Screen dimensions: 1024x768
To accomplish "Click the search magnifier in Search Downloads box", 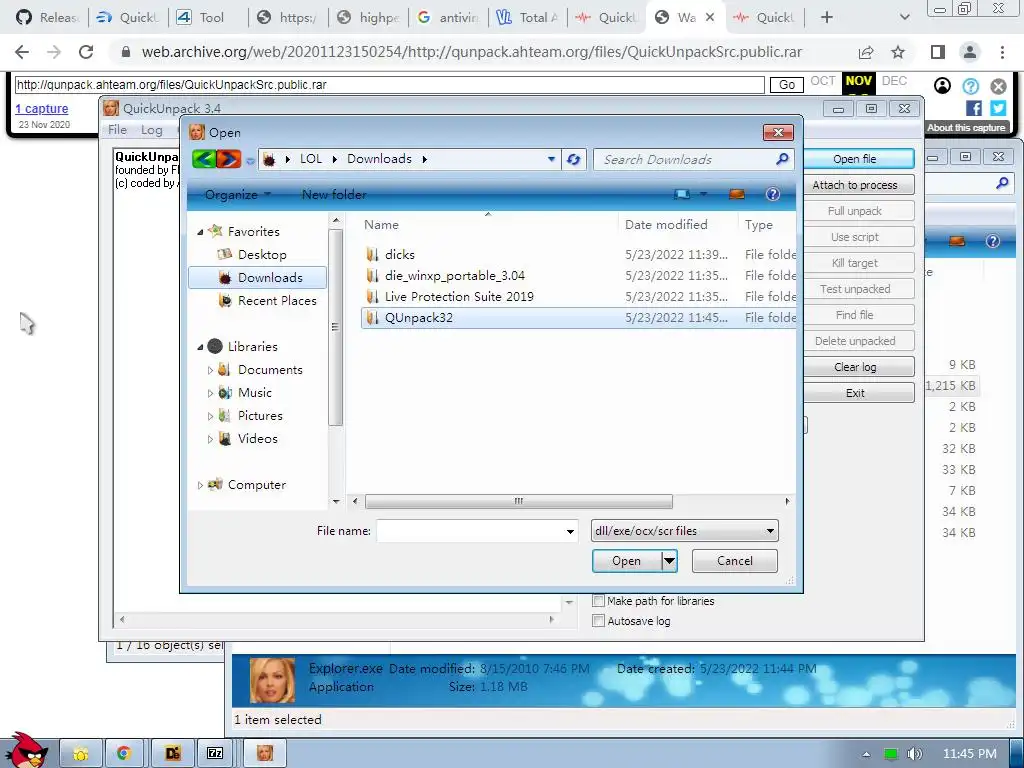I will [x=782, y=159].
